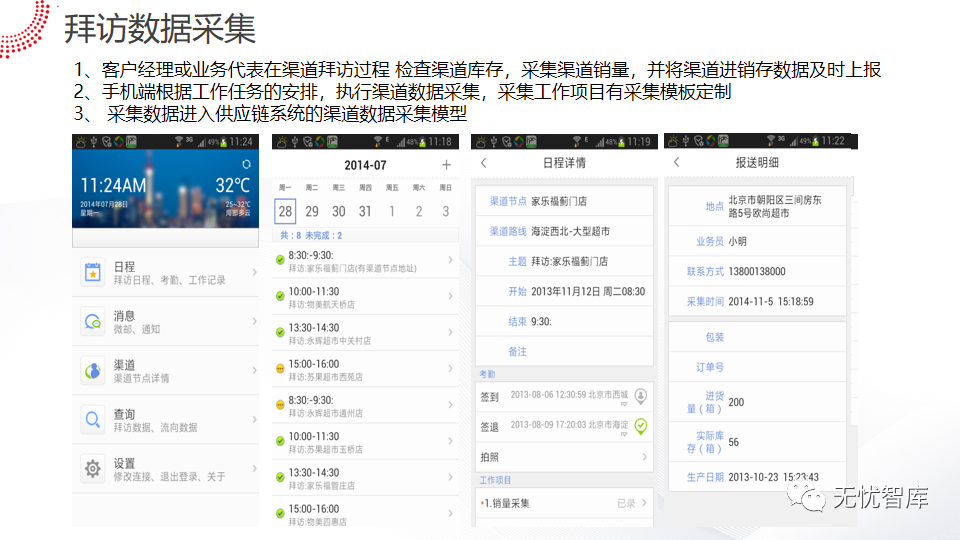The width and height of the screenshot is (960, 540).
Task: Green status dot for 拜访:物美航天桥店
Action: tap(280, 296)
